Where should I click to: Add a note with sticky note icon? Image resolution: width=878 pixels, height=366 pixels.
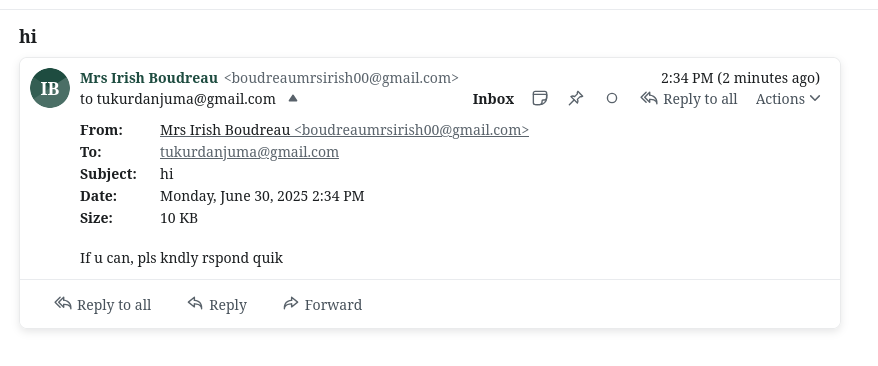click(539, 98)
